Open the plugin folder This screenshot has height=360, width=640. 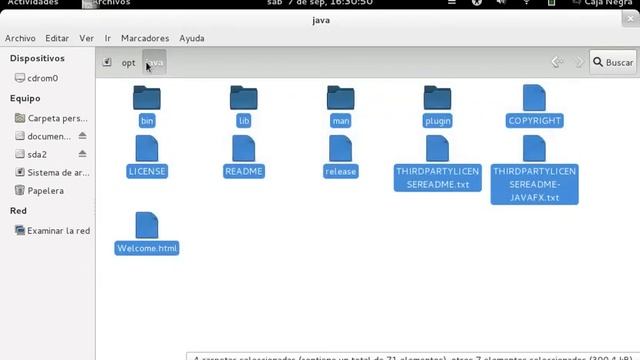pyautogui.click(x=437, y=98)
